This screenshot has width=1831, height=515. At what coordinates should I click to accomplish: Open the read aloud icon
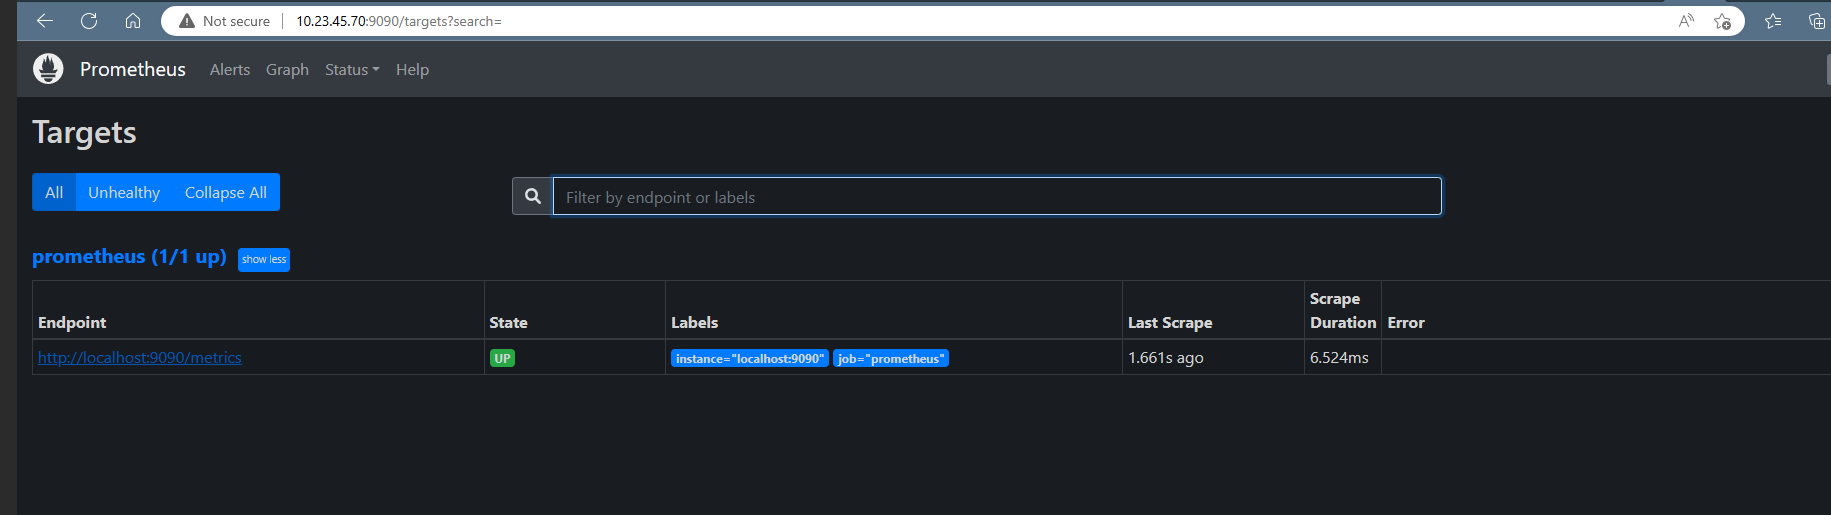click(1686, 21)
